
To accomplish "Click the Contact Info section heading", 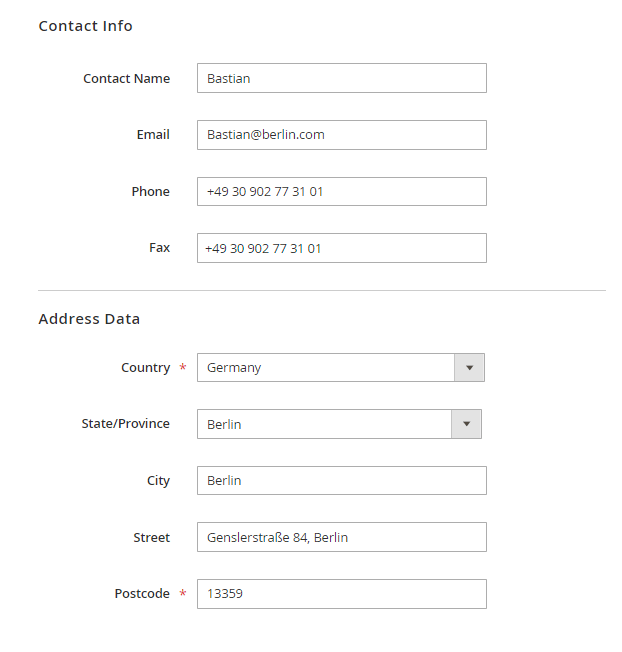I will pos(85,26).
